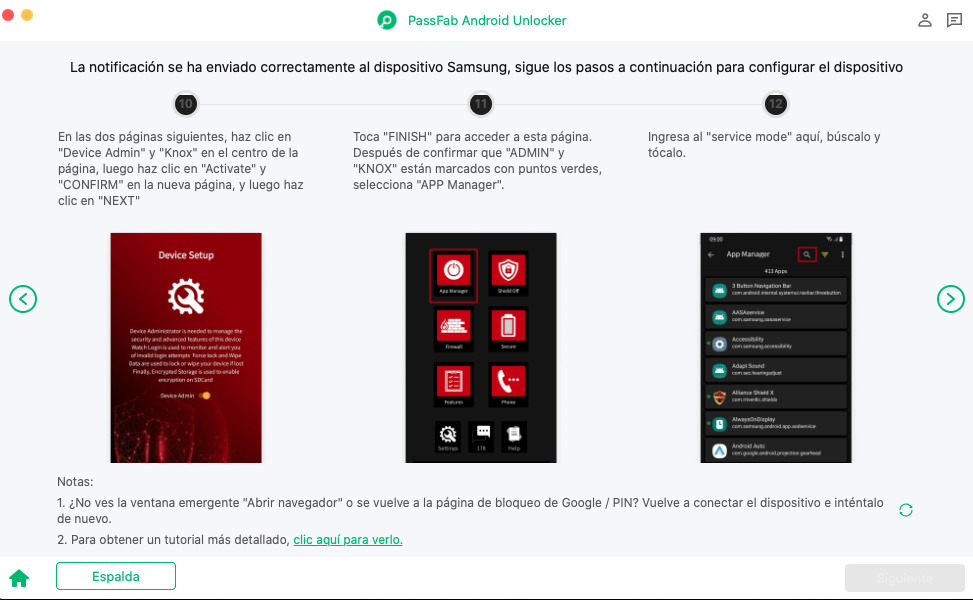This screenshot has width=973, height=600.
Task: Open the feedback message icon
Action: (954, 20)
